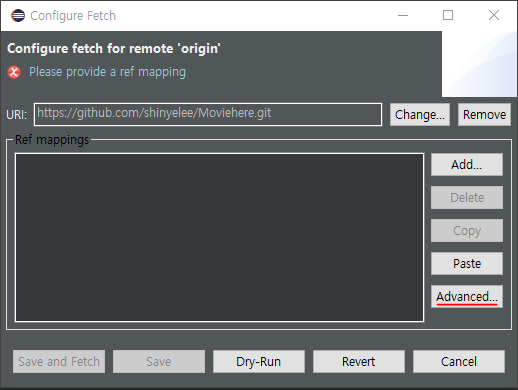
Task: Maximize the Configure Fetch window
Action: [x=448, y=15]
